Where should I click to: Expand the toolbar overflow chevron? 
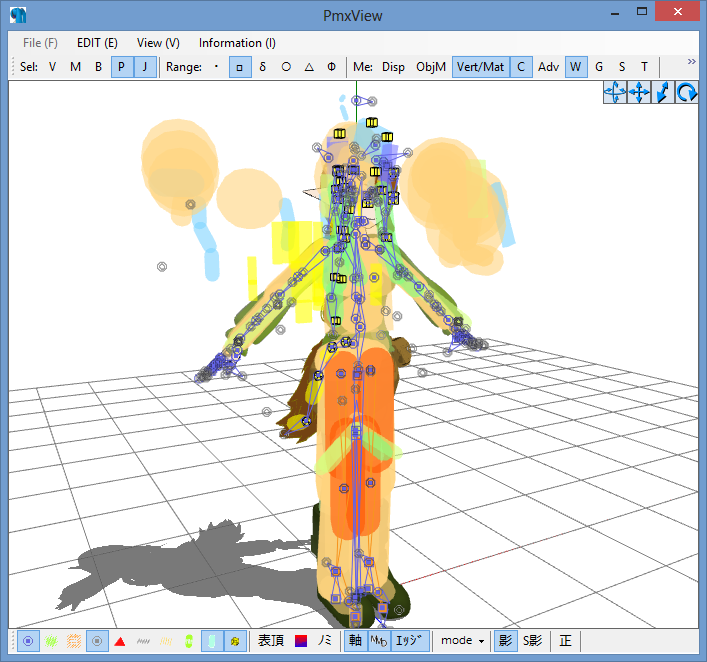pos(692,62)
